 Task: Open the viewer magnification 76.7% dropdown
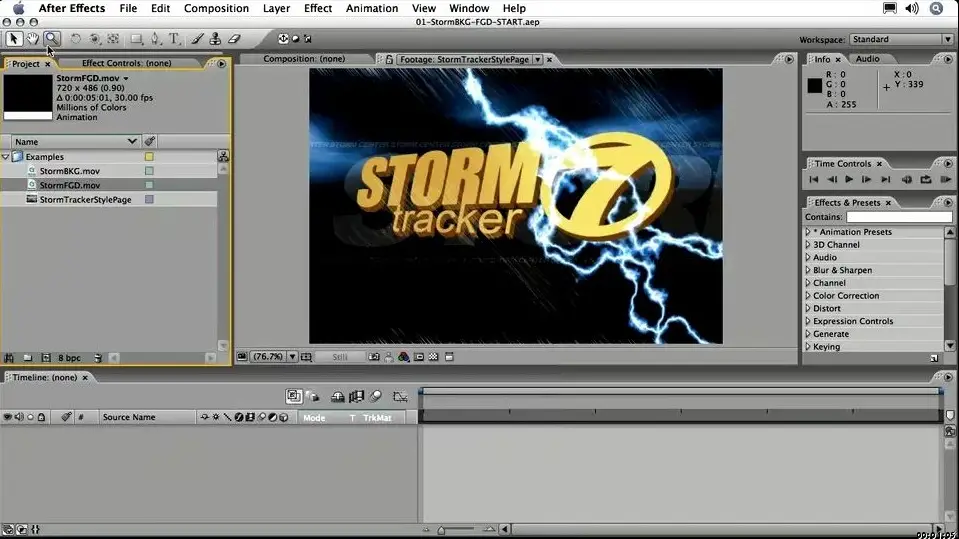coord(274,357)
